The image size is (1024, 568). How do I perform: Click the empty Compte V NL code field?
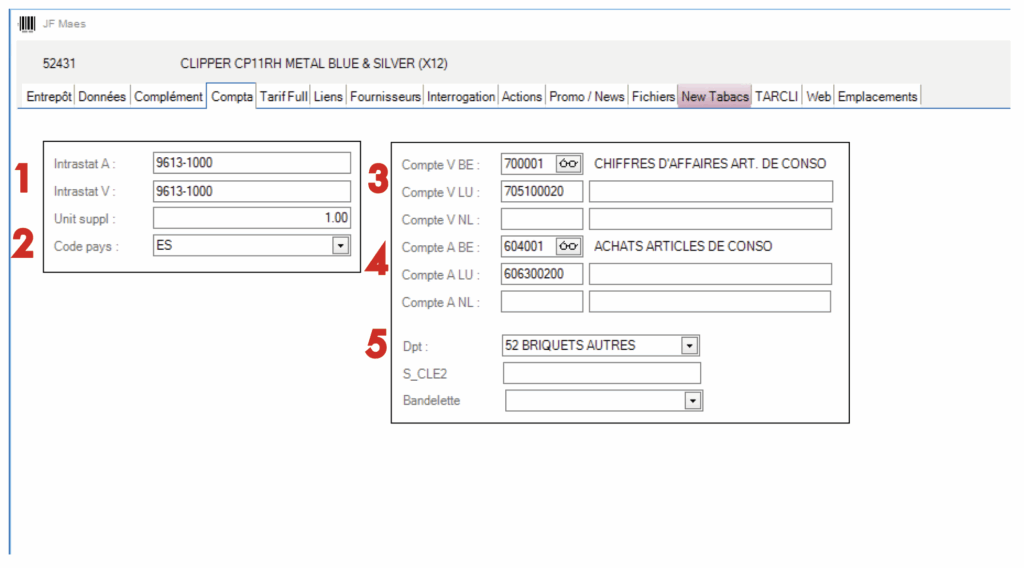[541, 219]
